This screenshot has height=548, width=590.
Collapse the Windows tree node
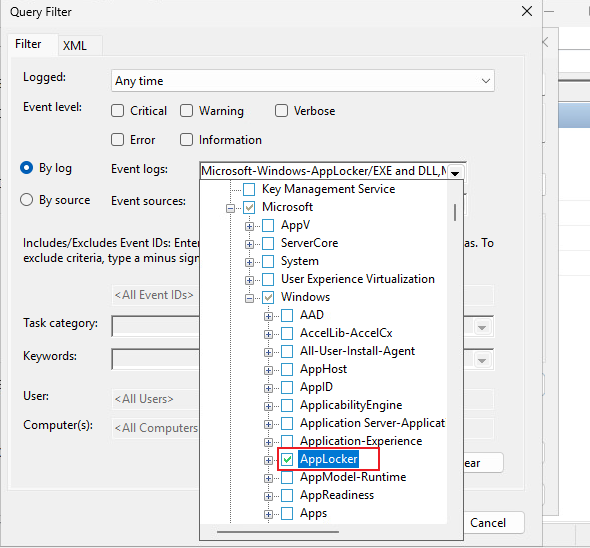point(249,298)
